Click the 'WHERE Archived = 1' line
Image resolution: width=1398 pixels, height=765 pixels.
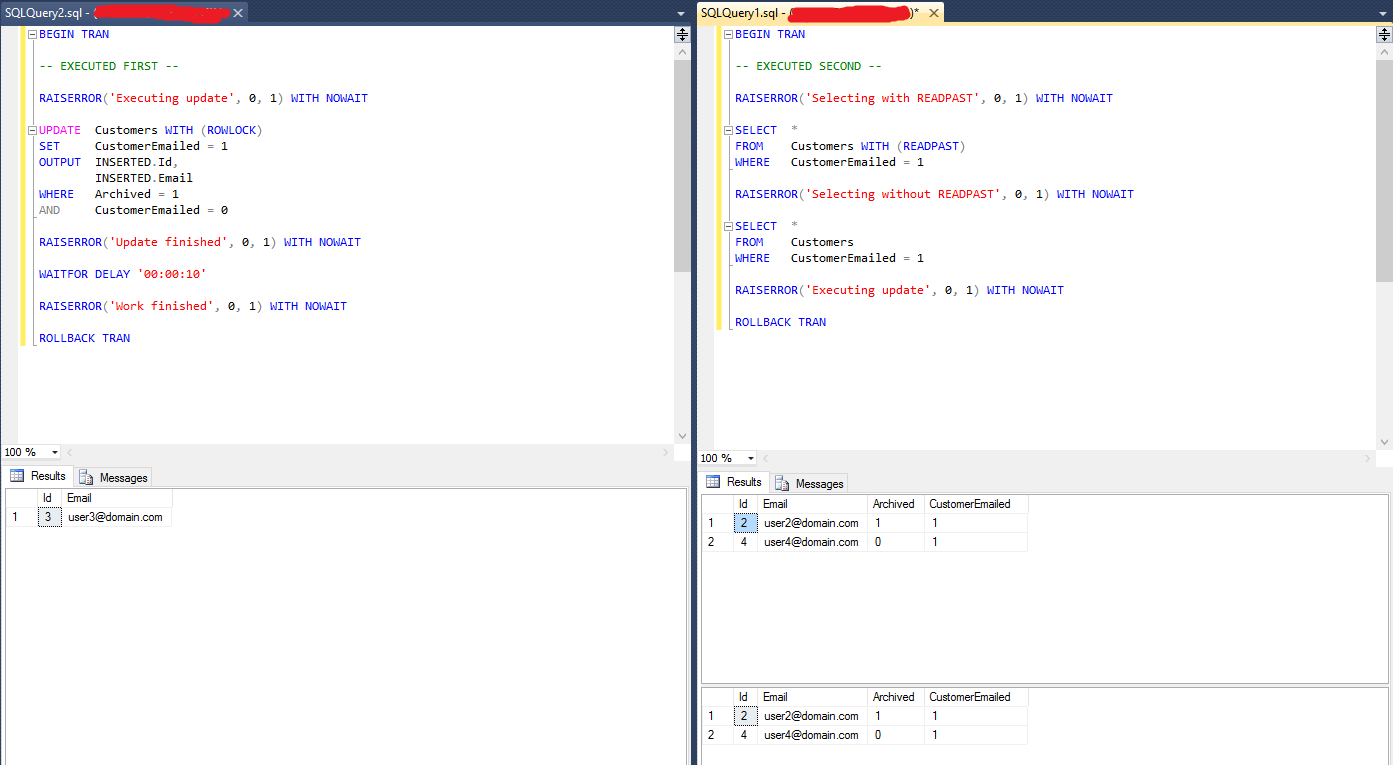click(109, 194)
